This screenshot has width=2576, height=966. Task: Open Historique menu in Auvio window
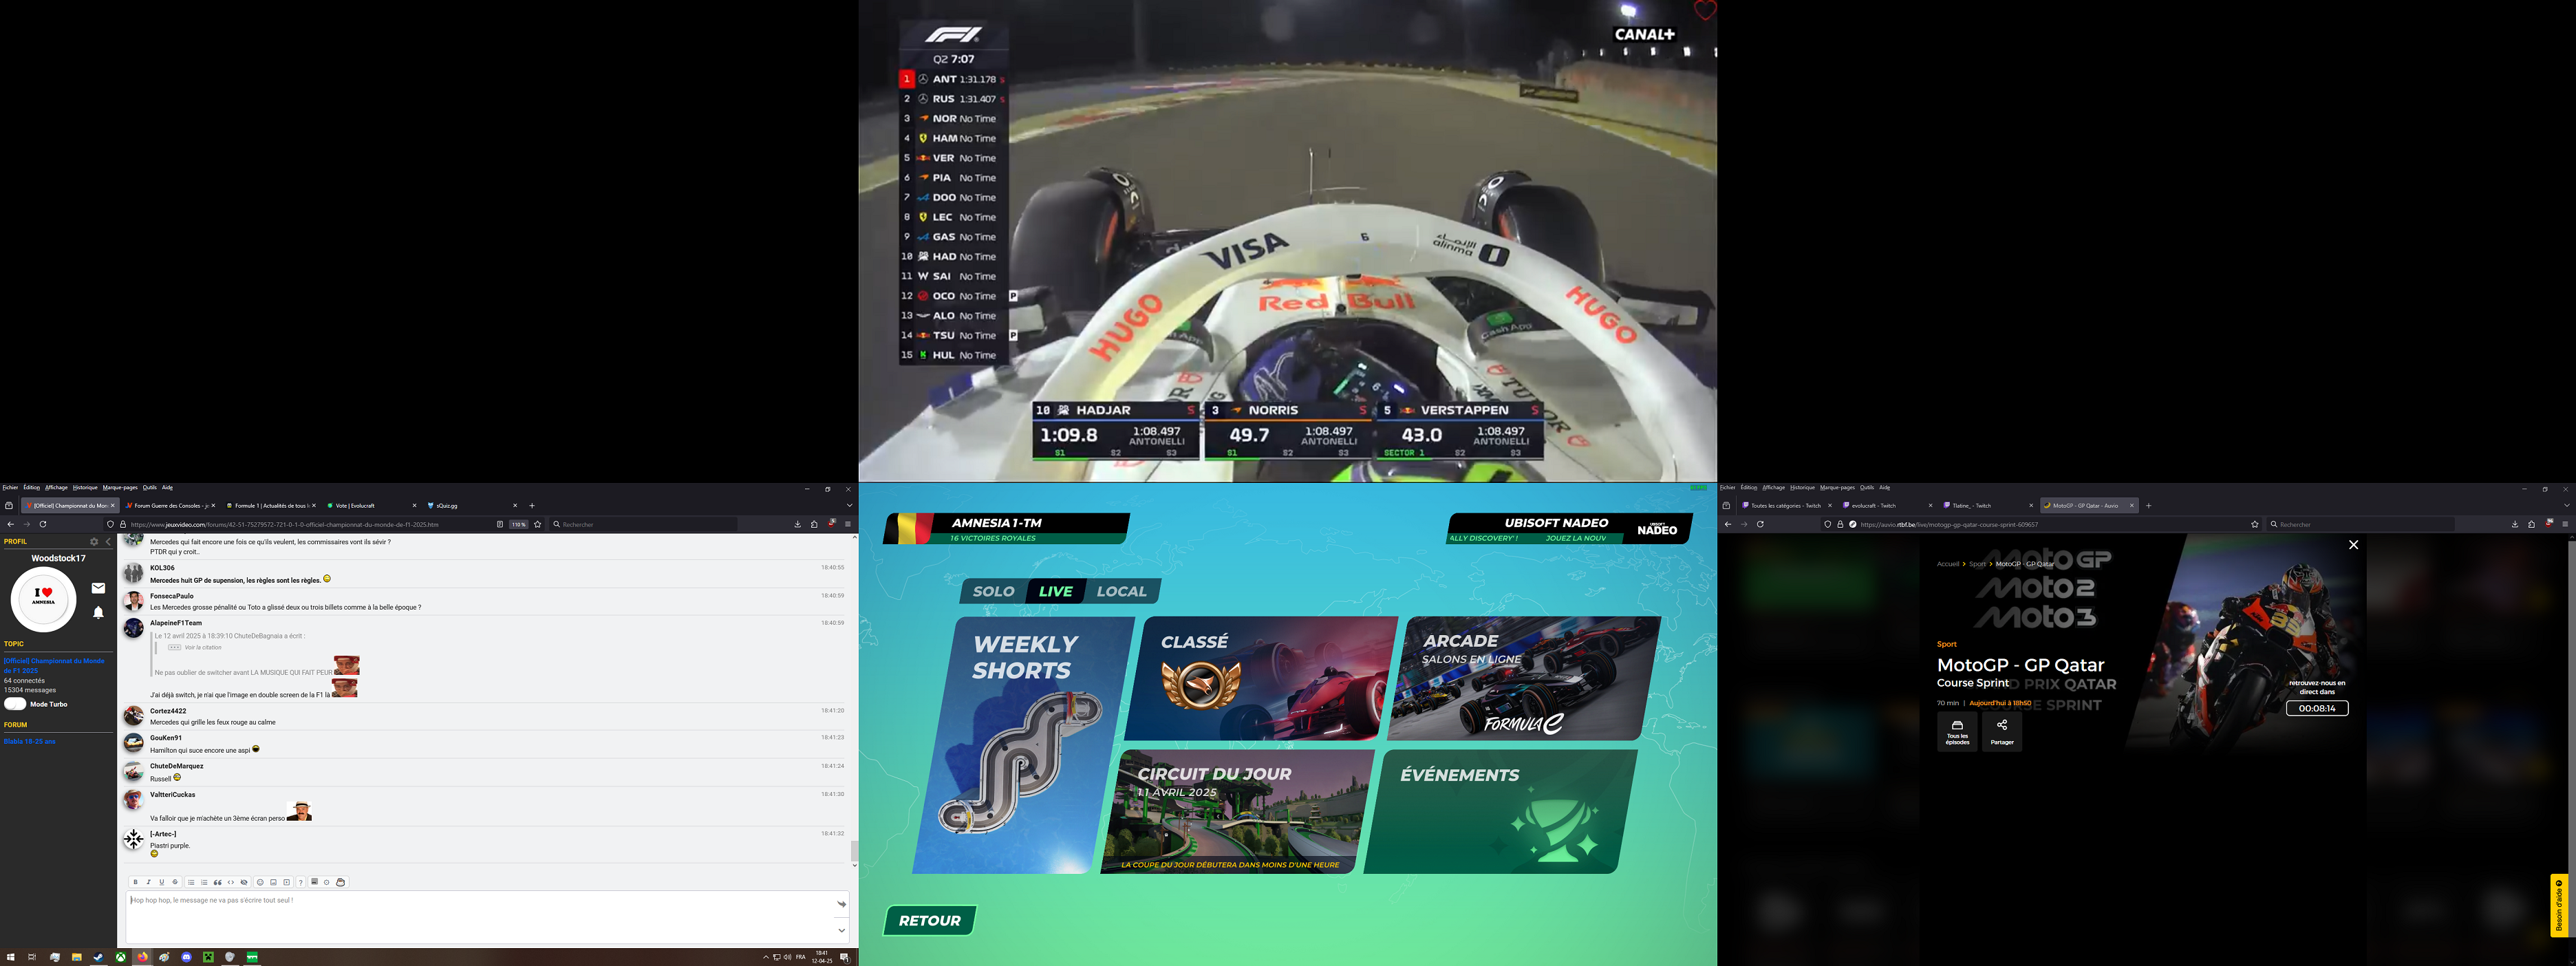pos(1802,488)
